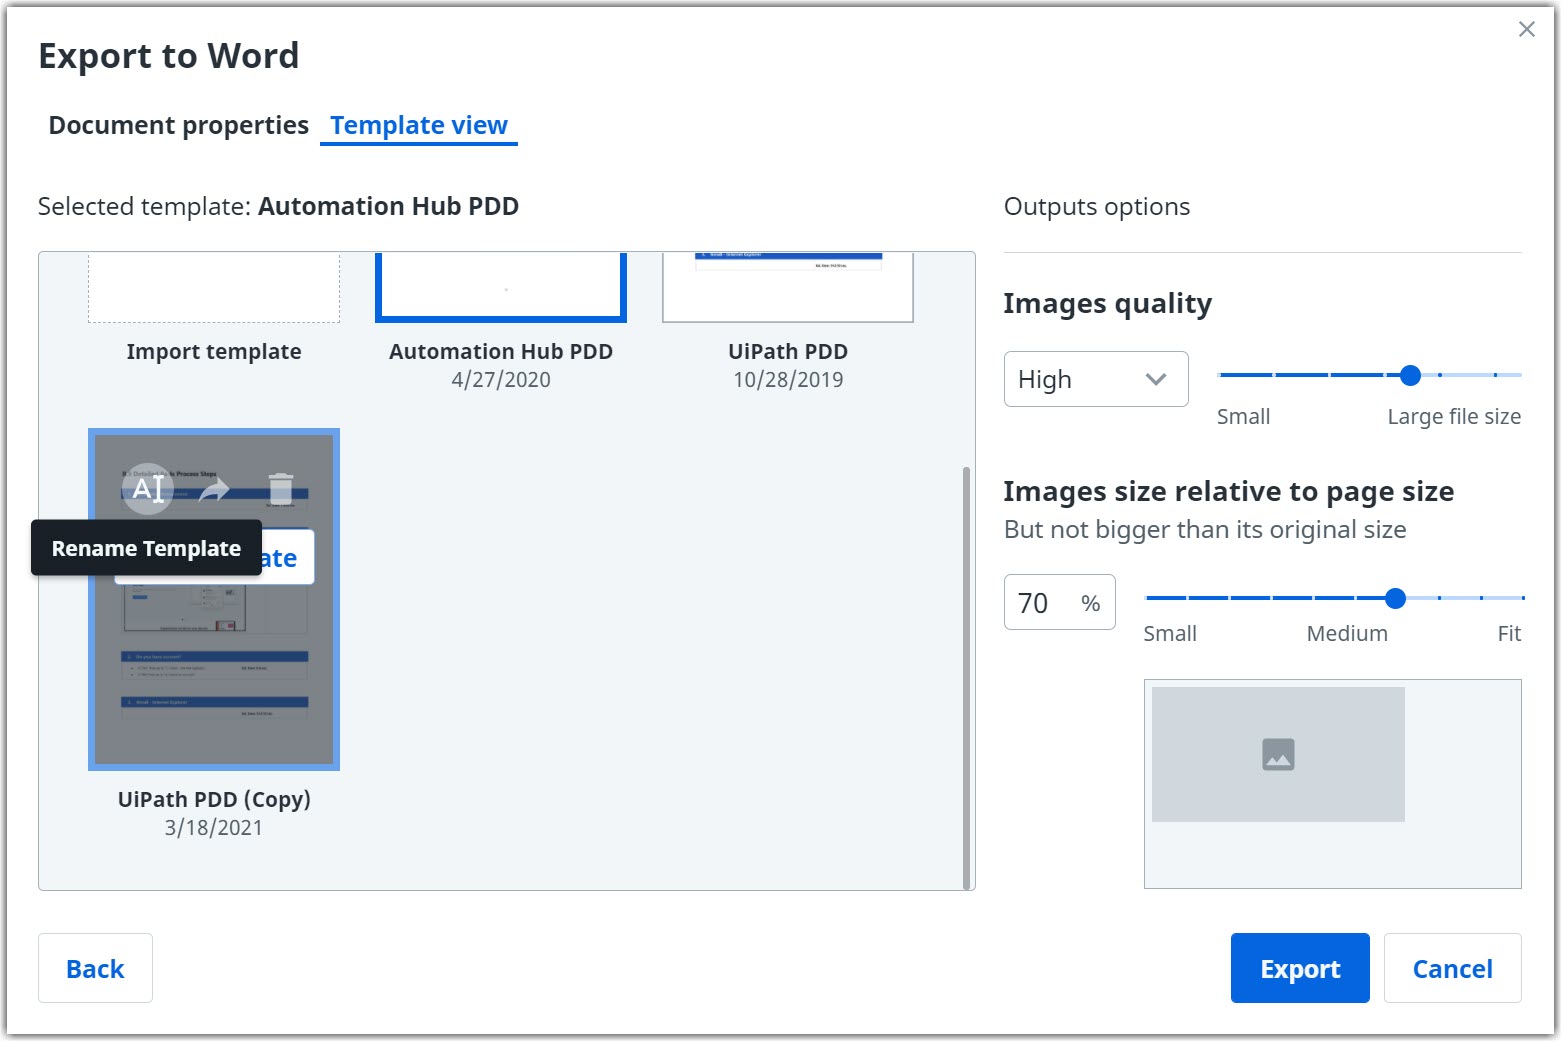The height and width of the screenshot is (1042, 1562).
Task: Click the Import template label
Action: point(214,351)
